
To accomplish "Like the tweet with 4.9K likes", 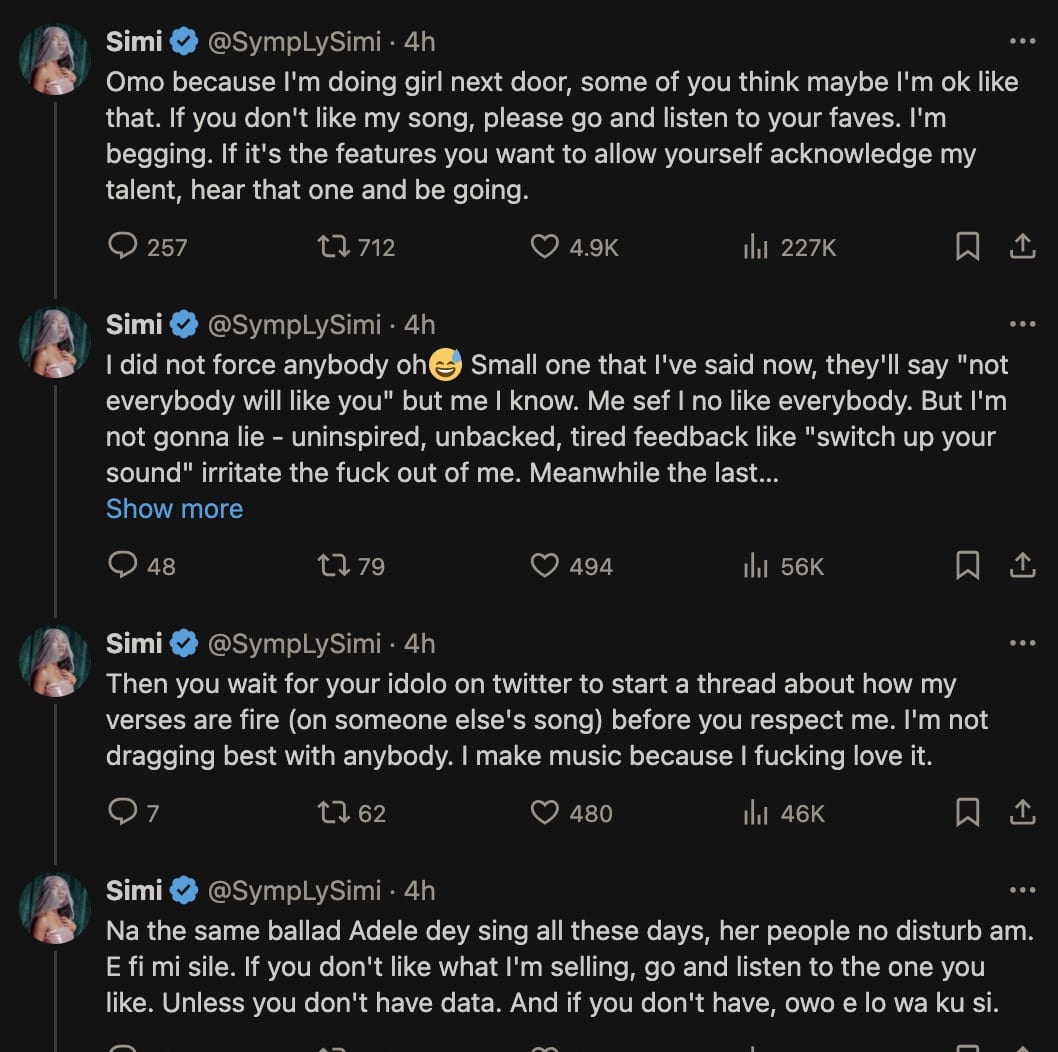I will coord(544,246).
